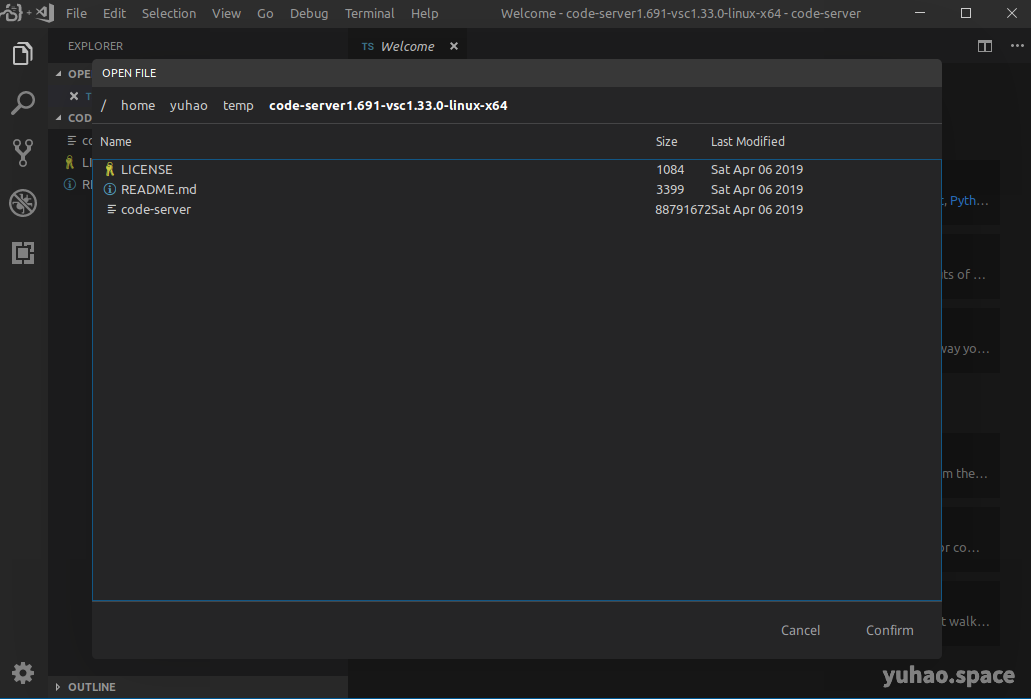Click the Open File dialog title
The width and height of the screenshot is (1031, 699).
[129, 73]
